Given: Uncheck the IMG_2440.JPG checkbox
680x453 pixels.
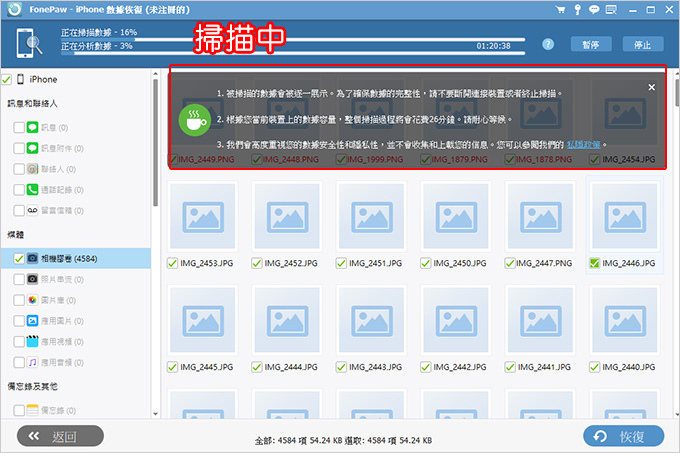Looking at the screenshot, I should pyautogui.click(x=594, y=367).
